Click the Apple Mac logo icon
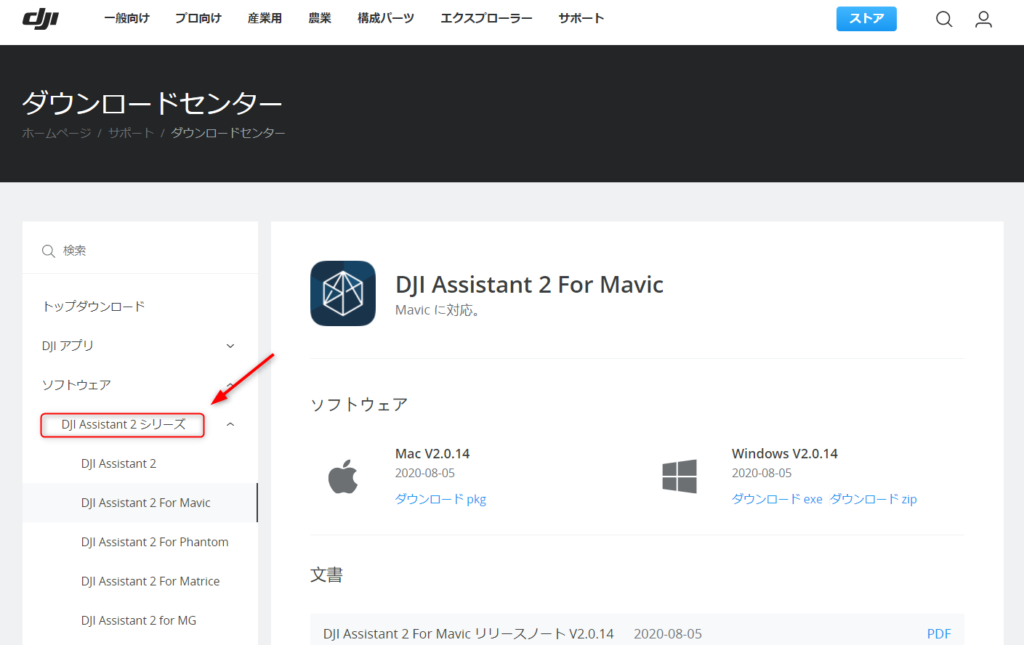The width and height of the screenshot is (1024, 645). tap(343, 477)
